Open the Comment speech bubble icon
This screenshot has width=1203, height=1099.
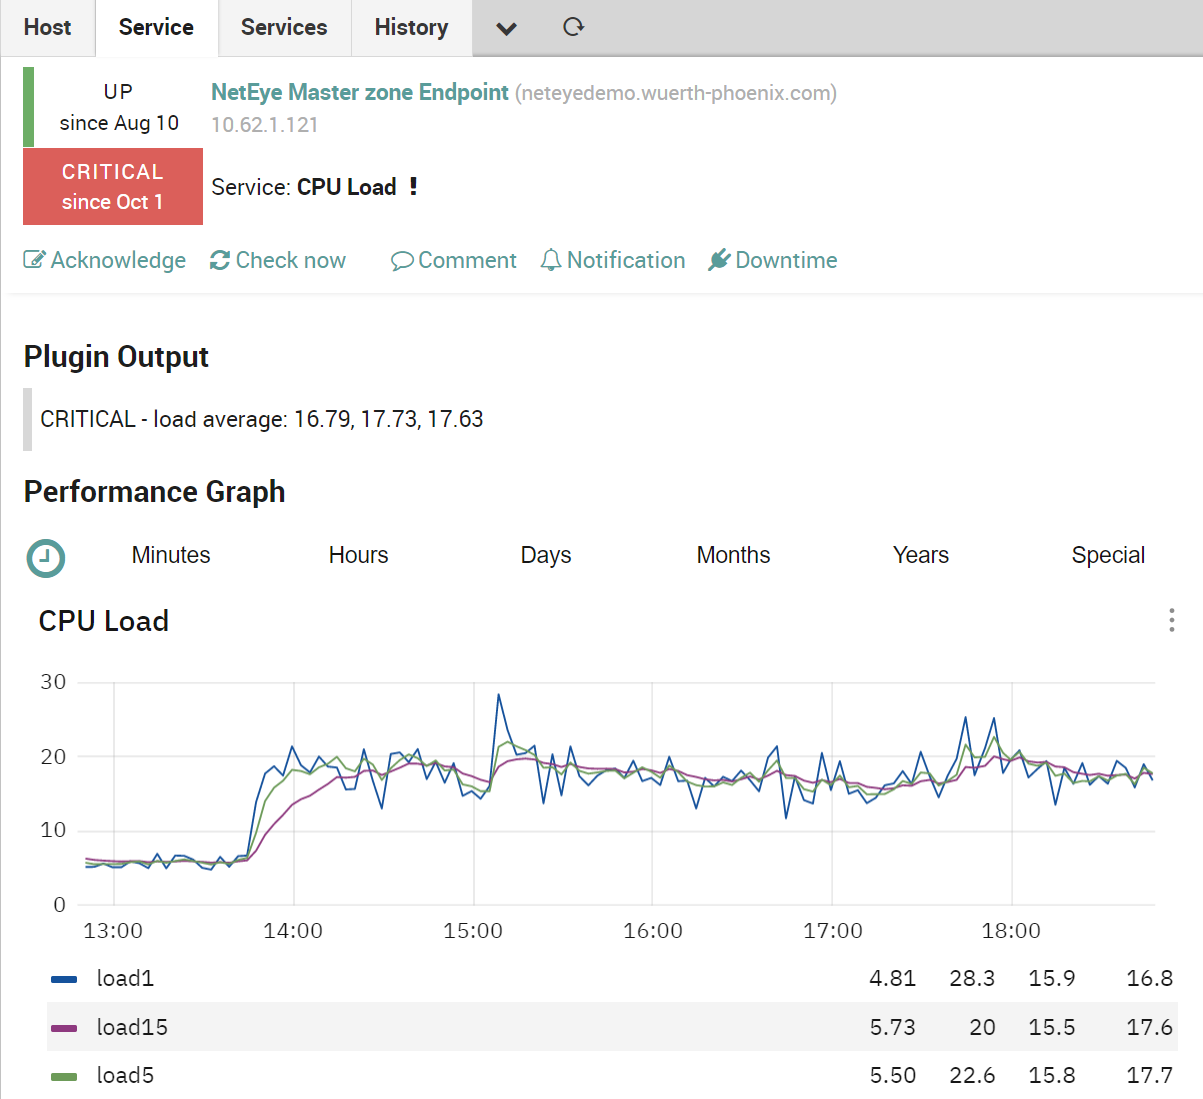coord(401,260)
